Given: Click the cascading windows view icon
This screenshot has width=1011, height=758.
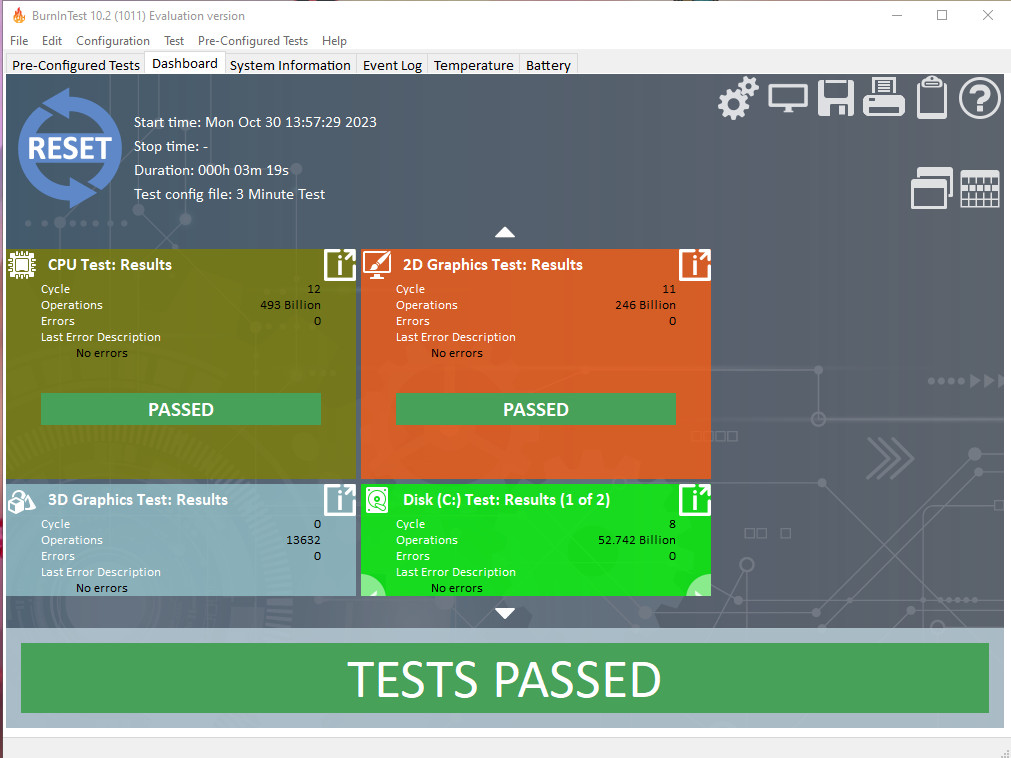Looking at the screenshot, I should pyautogui.click(x=932, y=188).
